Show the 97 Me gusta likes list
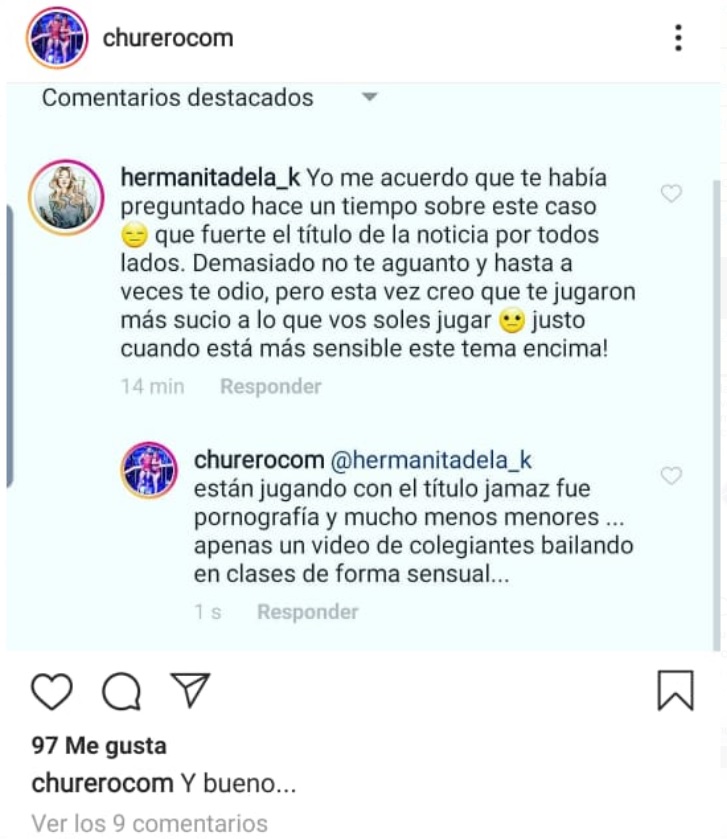Viewport: 727px width, 839px height. coord(99,746)
